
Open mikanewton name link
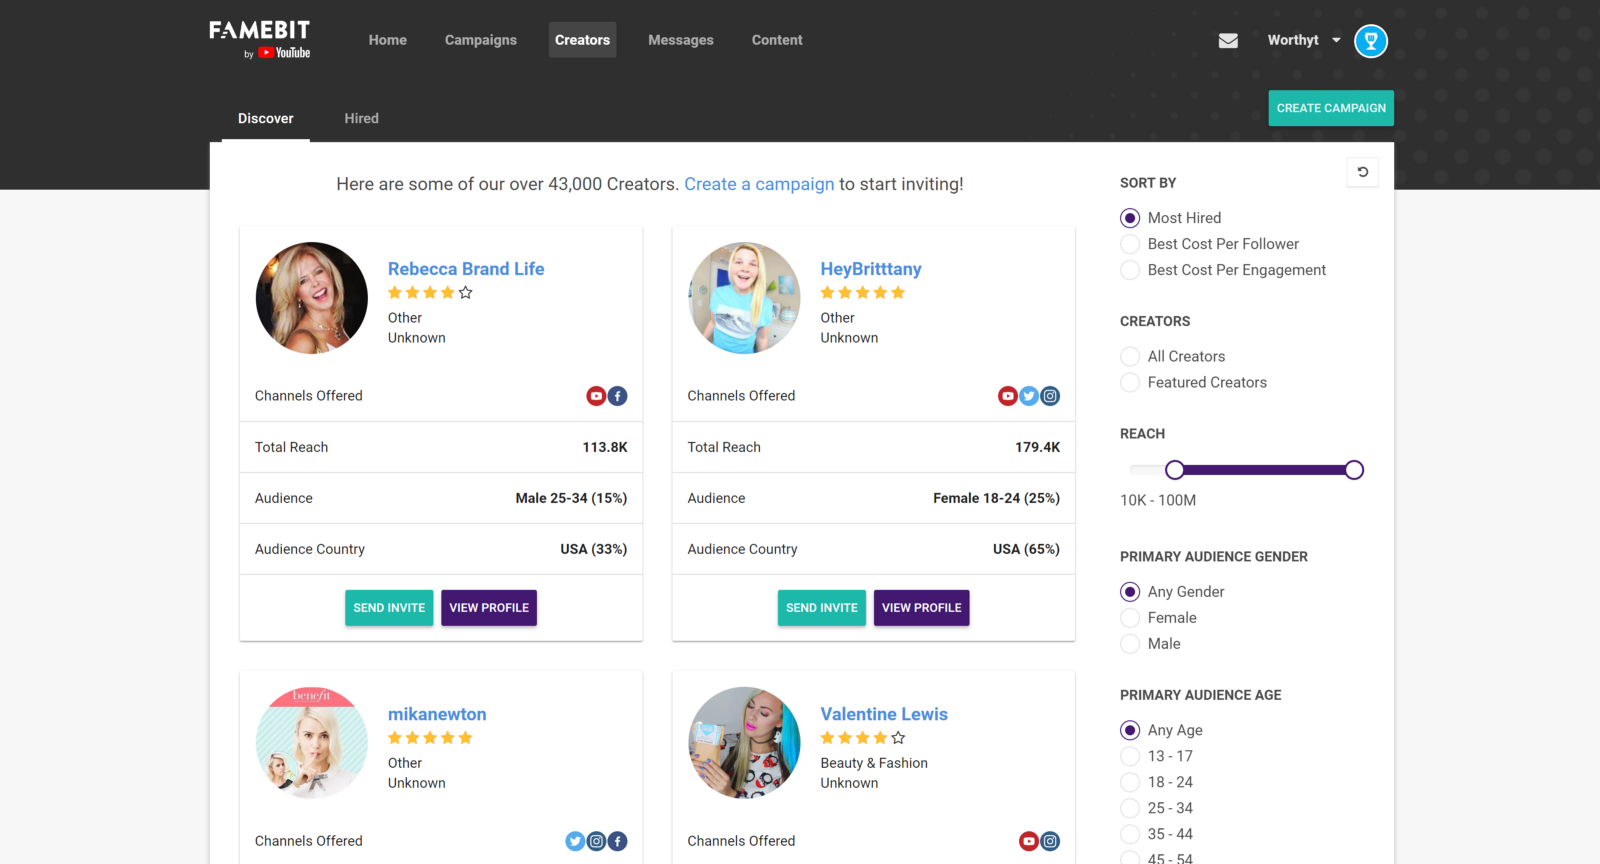tap(437, 714)
